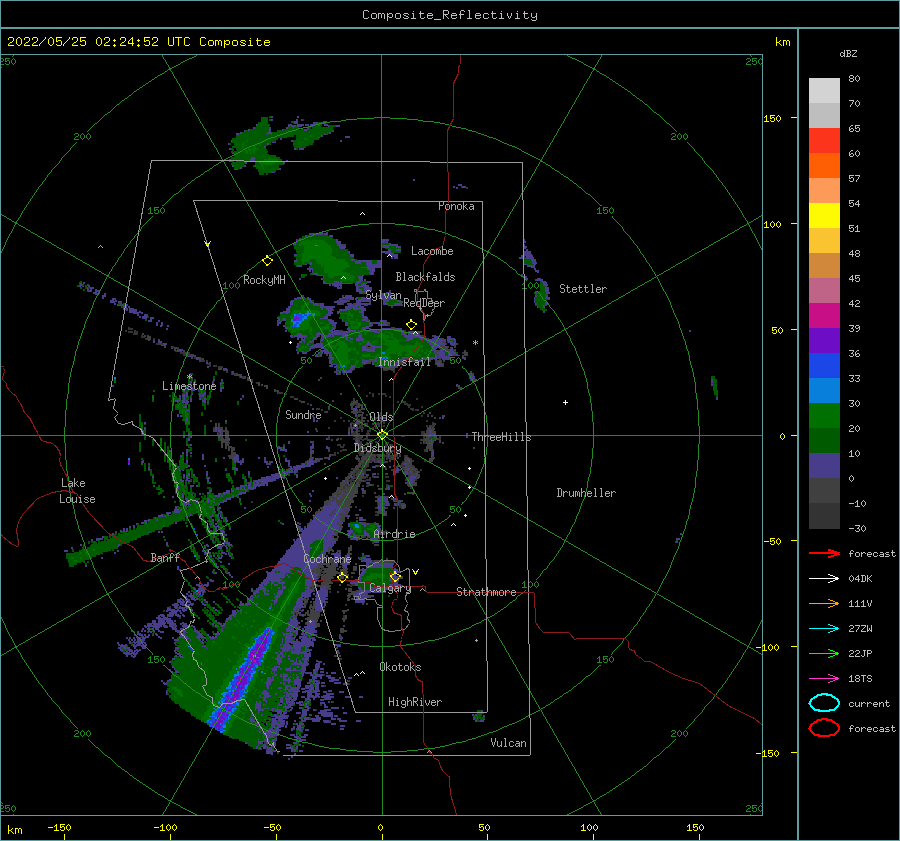Click the Lake Louise label
Screen dimensions: 900x841
click(77, 491)
